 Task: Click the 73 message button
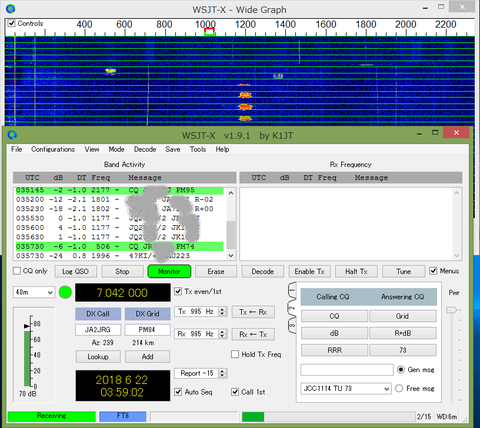403,350
